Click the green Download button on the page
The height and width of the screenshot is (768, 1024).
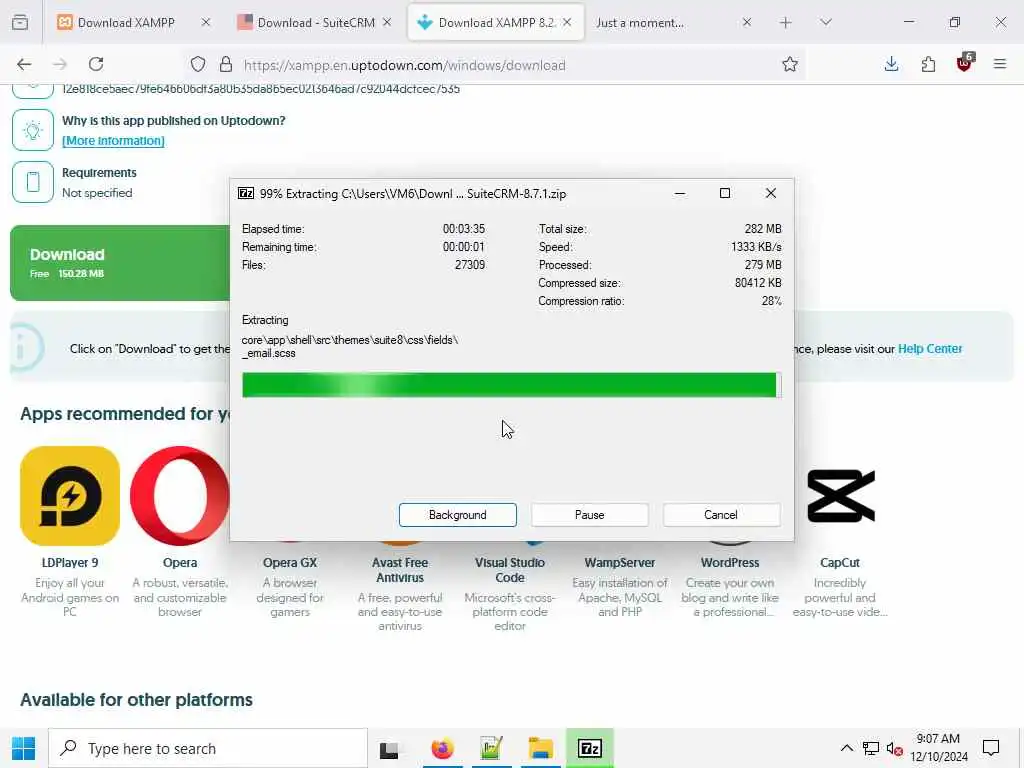tap(120, 263)
